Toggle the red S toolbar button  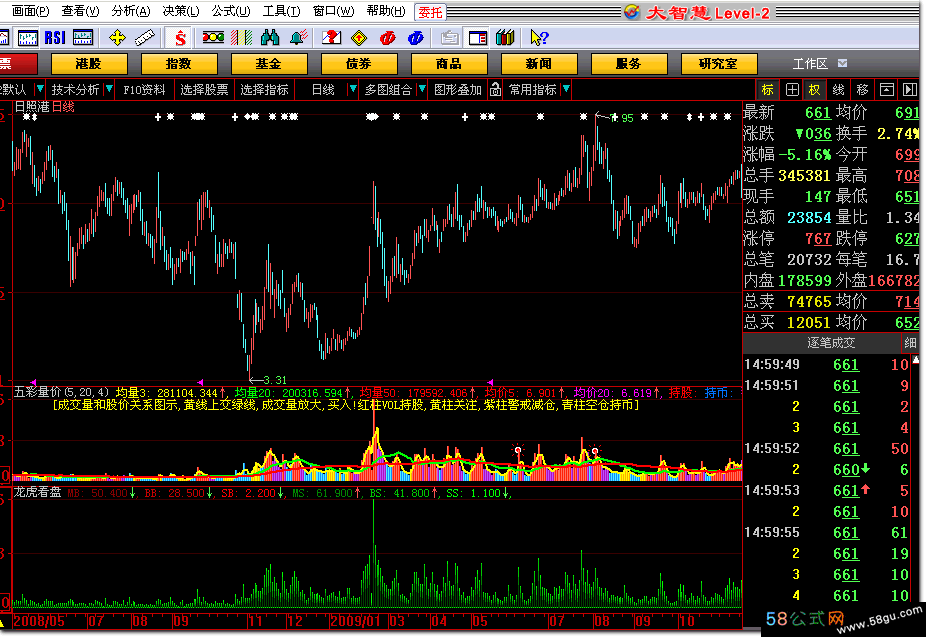[180, 38]
